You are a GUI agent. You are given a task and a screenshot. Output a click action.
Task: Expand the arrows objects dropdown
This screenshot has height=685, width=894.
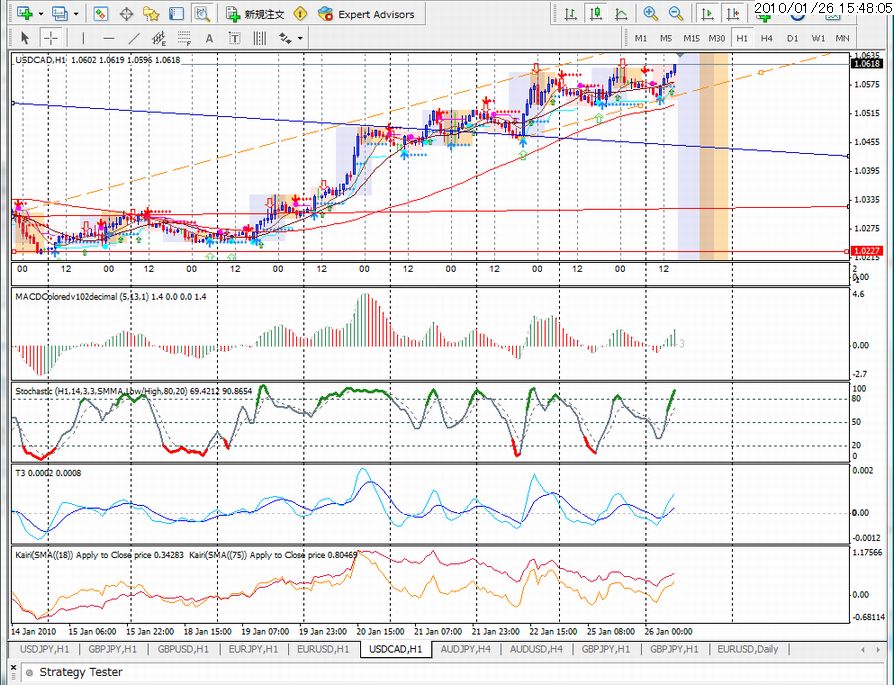coord(299,38)
